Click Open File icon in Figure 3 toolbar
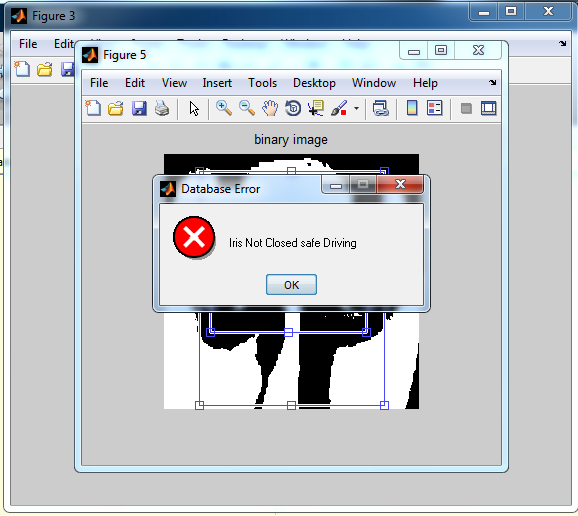This screenshot has width=578, height=516. 45,69
